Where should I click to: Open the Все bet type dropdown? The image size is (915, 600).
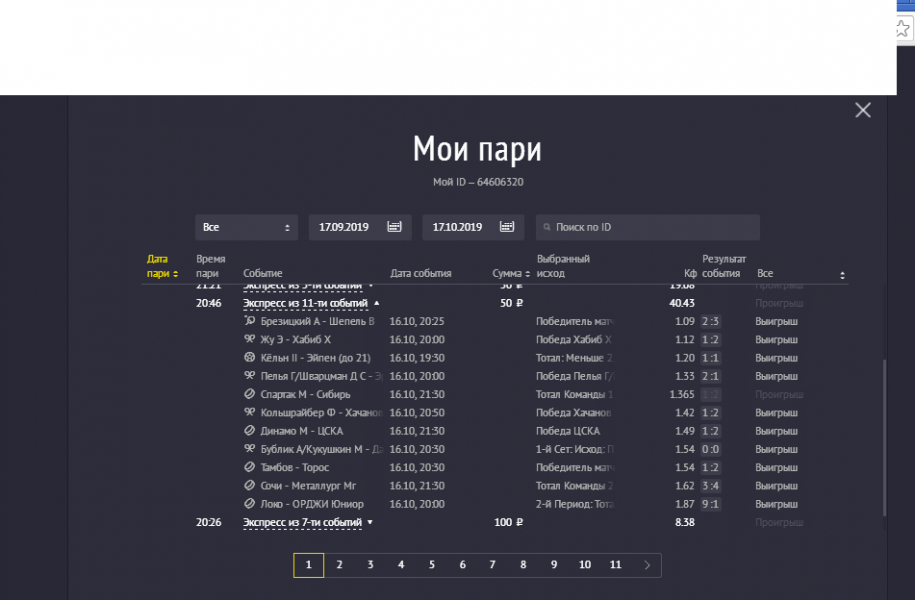(x=246, y=227)
